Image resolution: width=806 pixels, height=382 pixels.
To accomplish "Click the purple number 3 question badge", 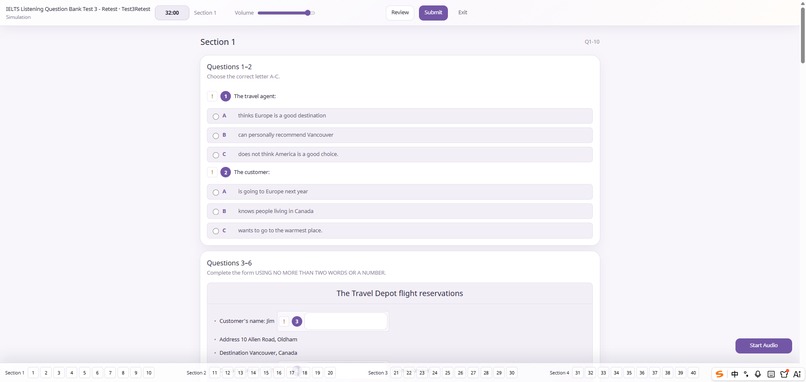I will [x=297, y=321].
